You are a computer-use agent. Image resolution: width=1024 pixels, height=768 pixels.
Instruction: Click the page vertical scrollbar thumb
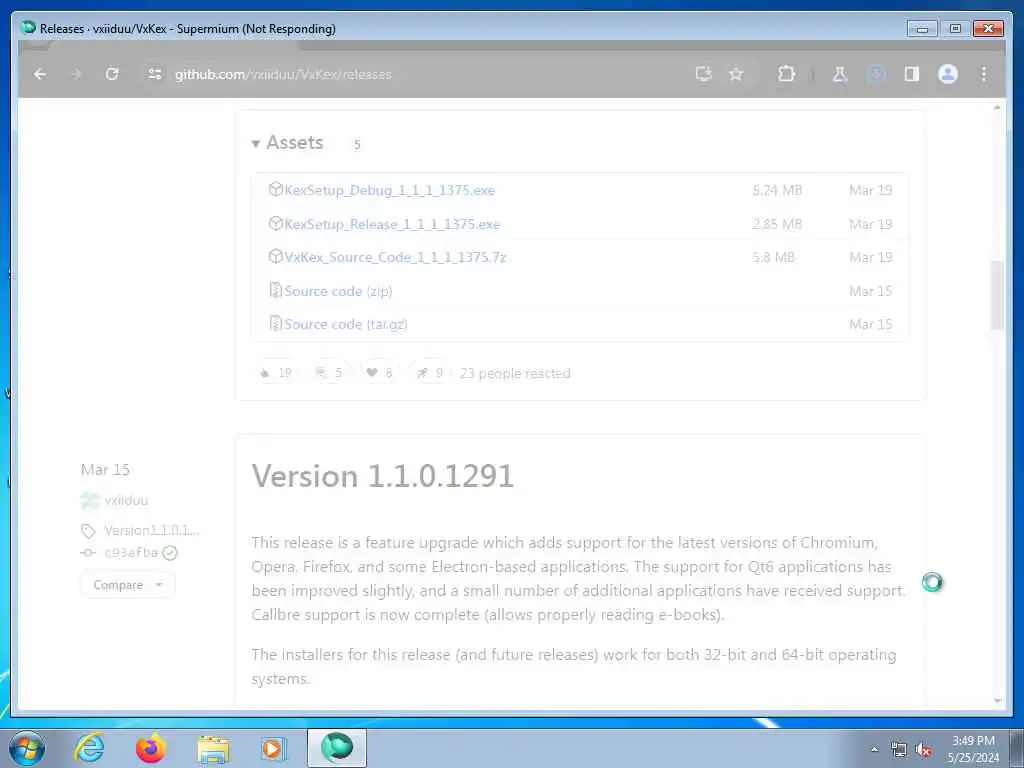997,295
